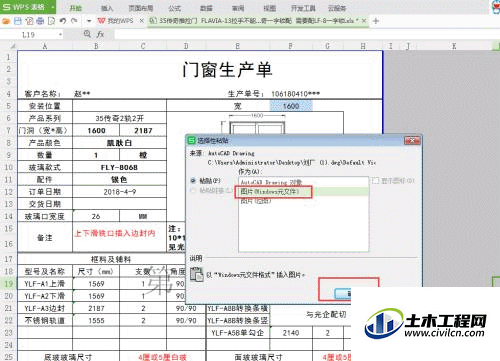This screenshot has height=361, width=500.
Task: Close the 选择性粘贴 dialog
Action: (x=412, y=141)
